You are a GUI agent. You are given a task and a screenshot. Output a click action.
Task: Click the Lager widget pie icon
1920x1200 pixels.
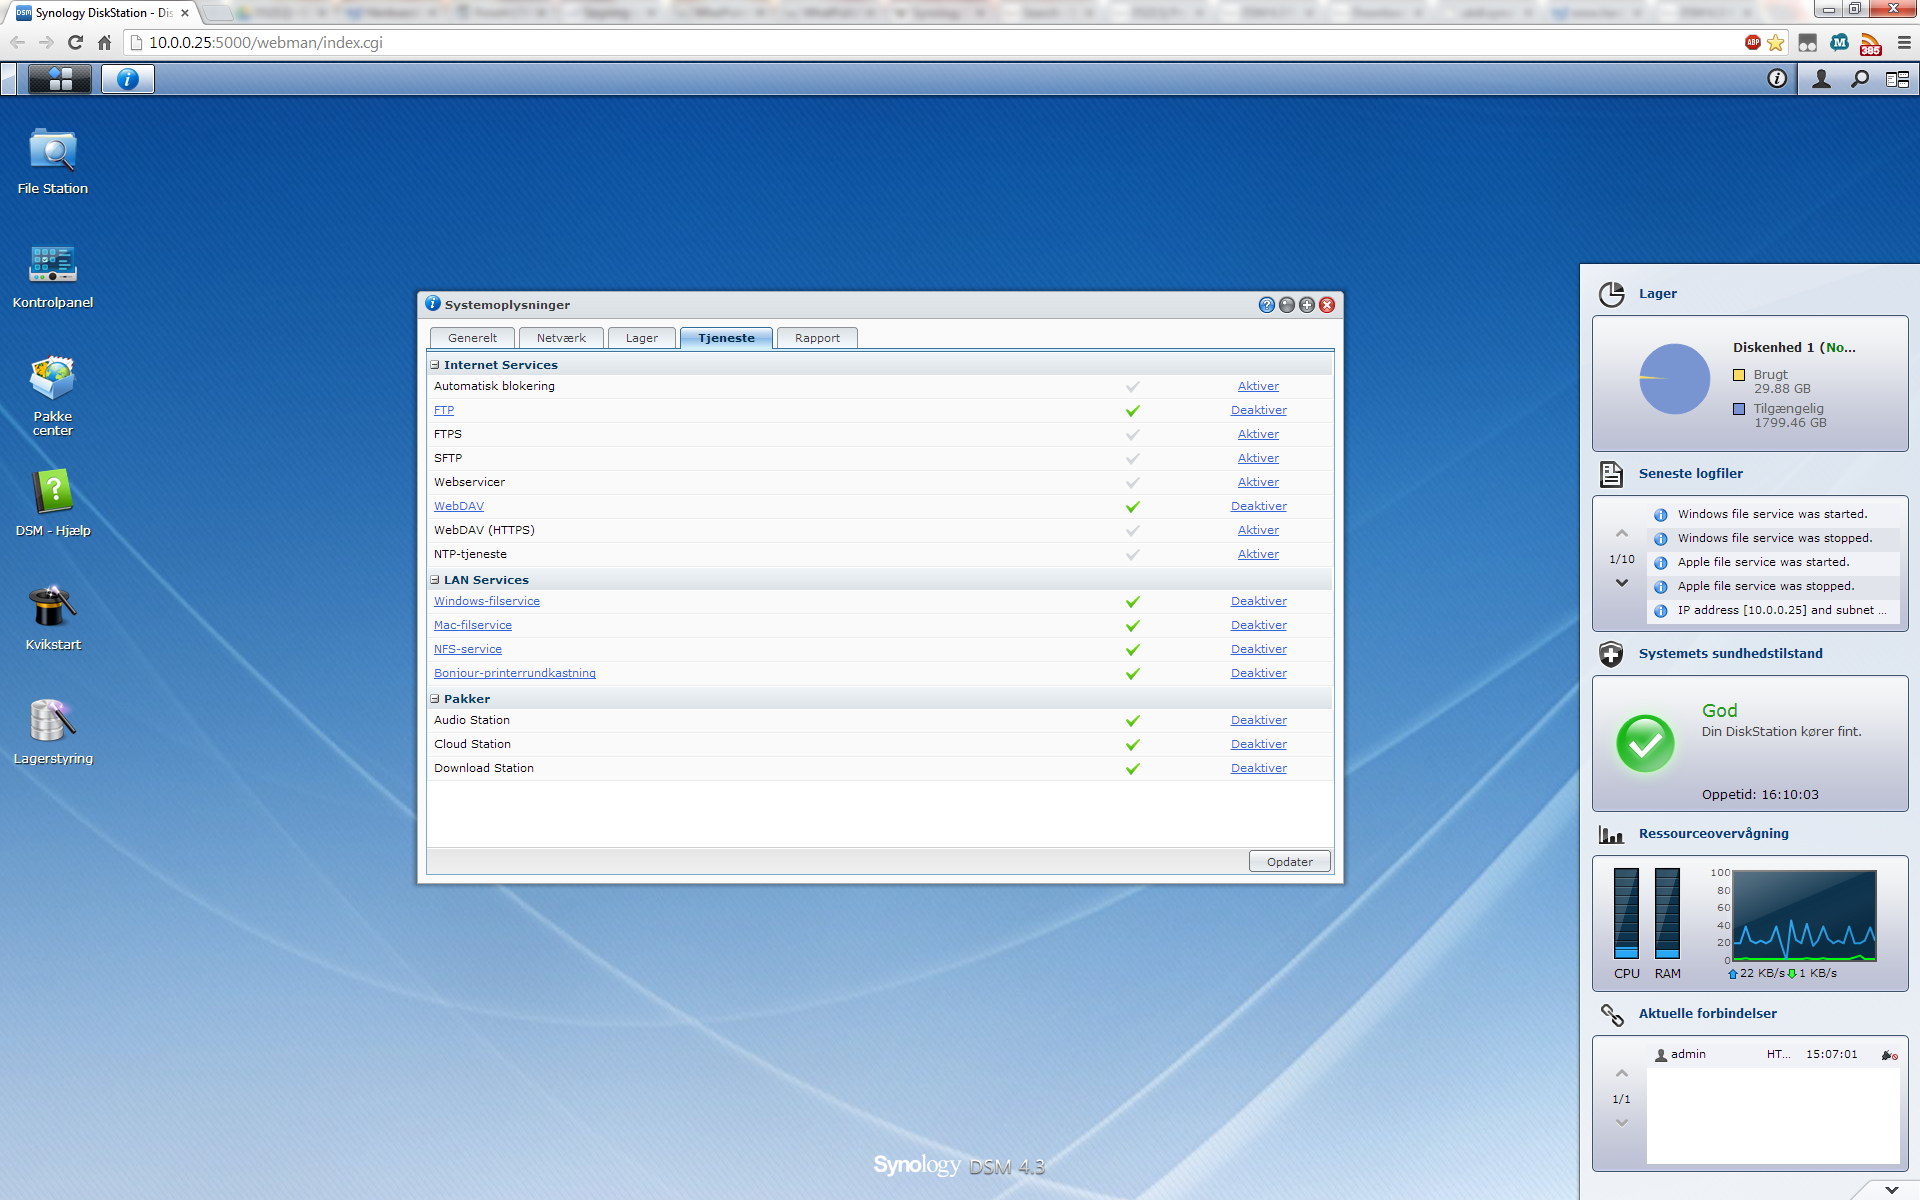1611,294
